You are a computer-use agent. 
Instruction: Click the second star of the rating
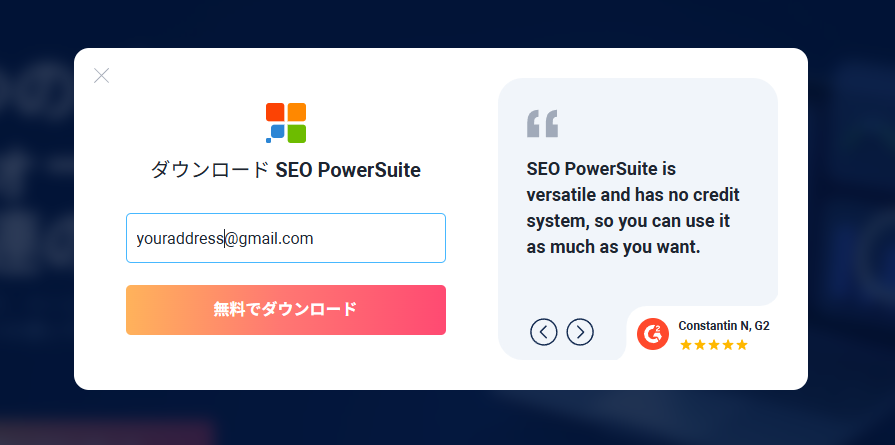click(x=700, y=345)
